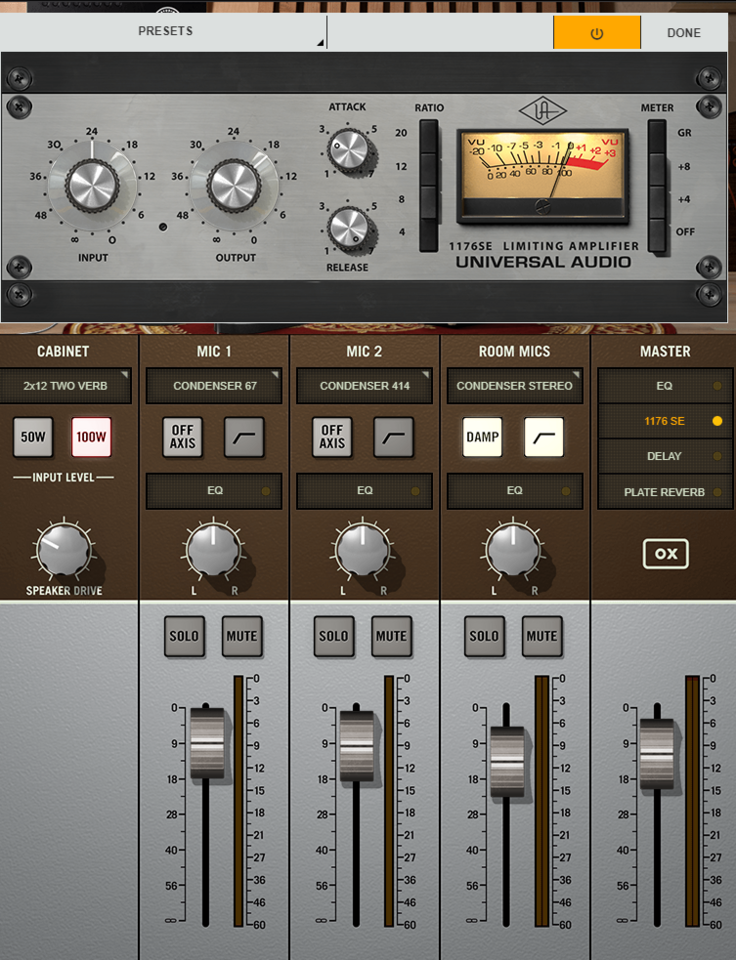Image resolution: width=736 pixels, height=960 pixels.
Task: Click the MIC 2 fader handle
Action: coord(356,746)
